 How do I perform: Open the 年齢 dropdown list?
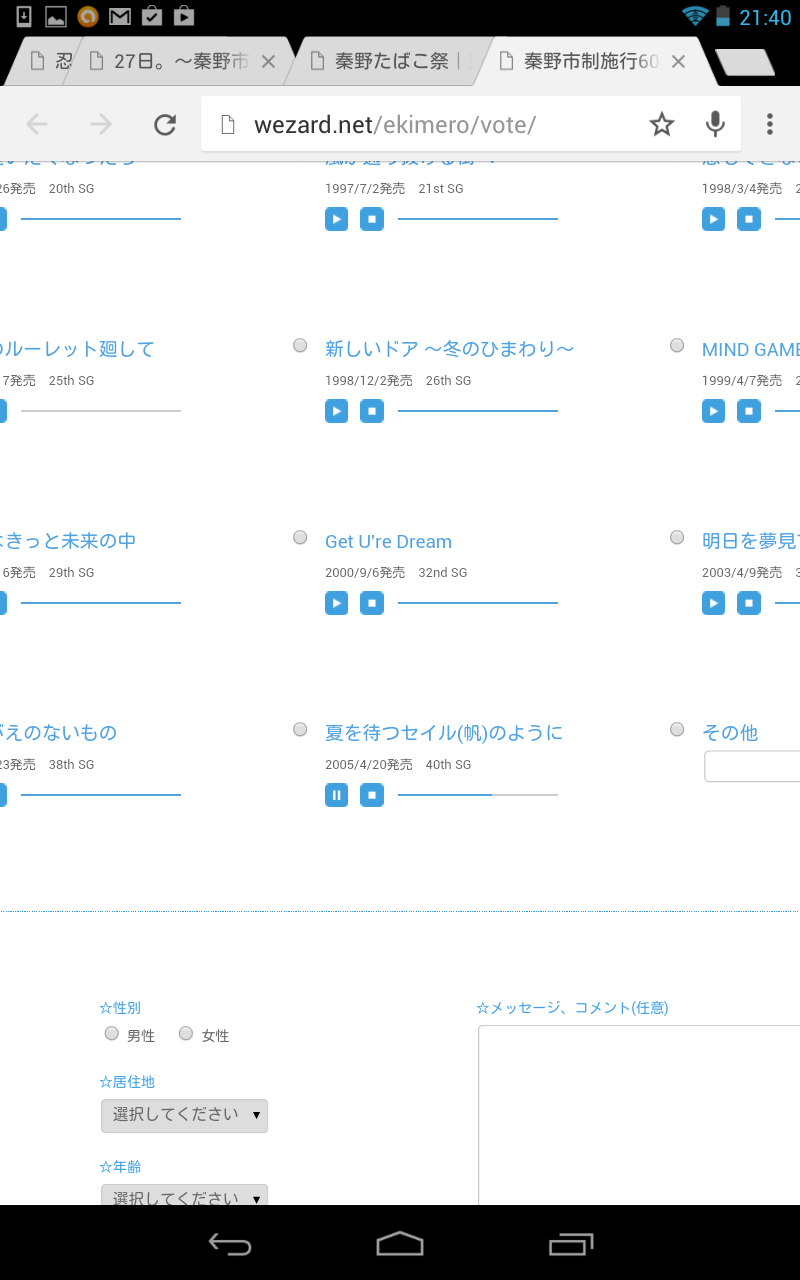pos(184,1196)
